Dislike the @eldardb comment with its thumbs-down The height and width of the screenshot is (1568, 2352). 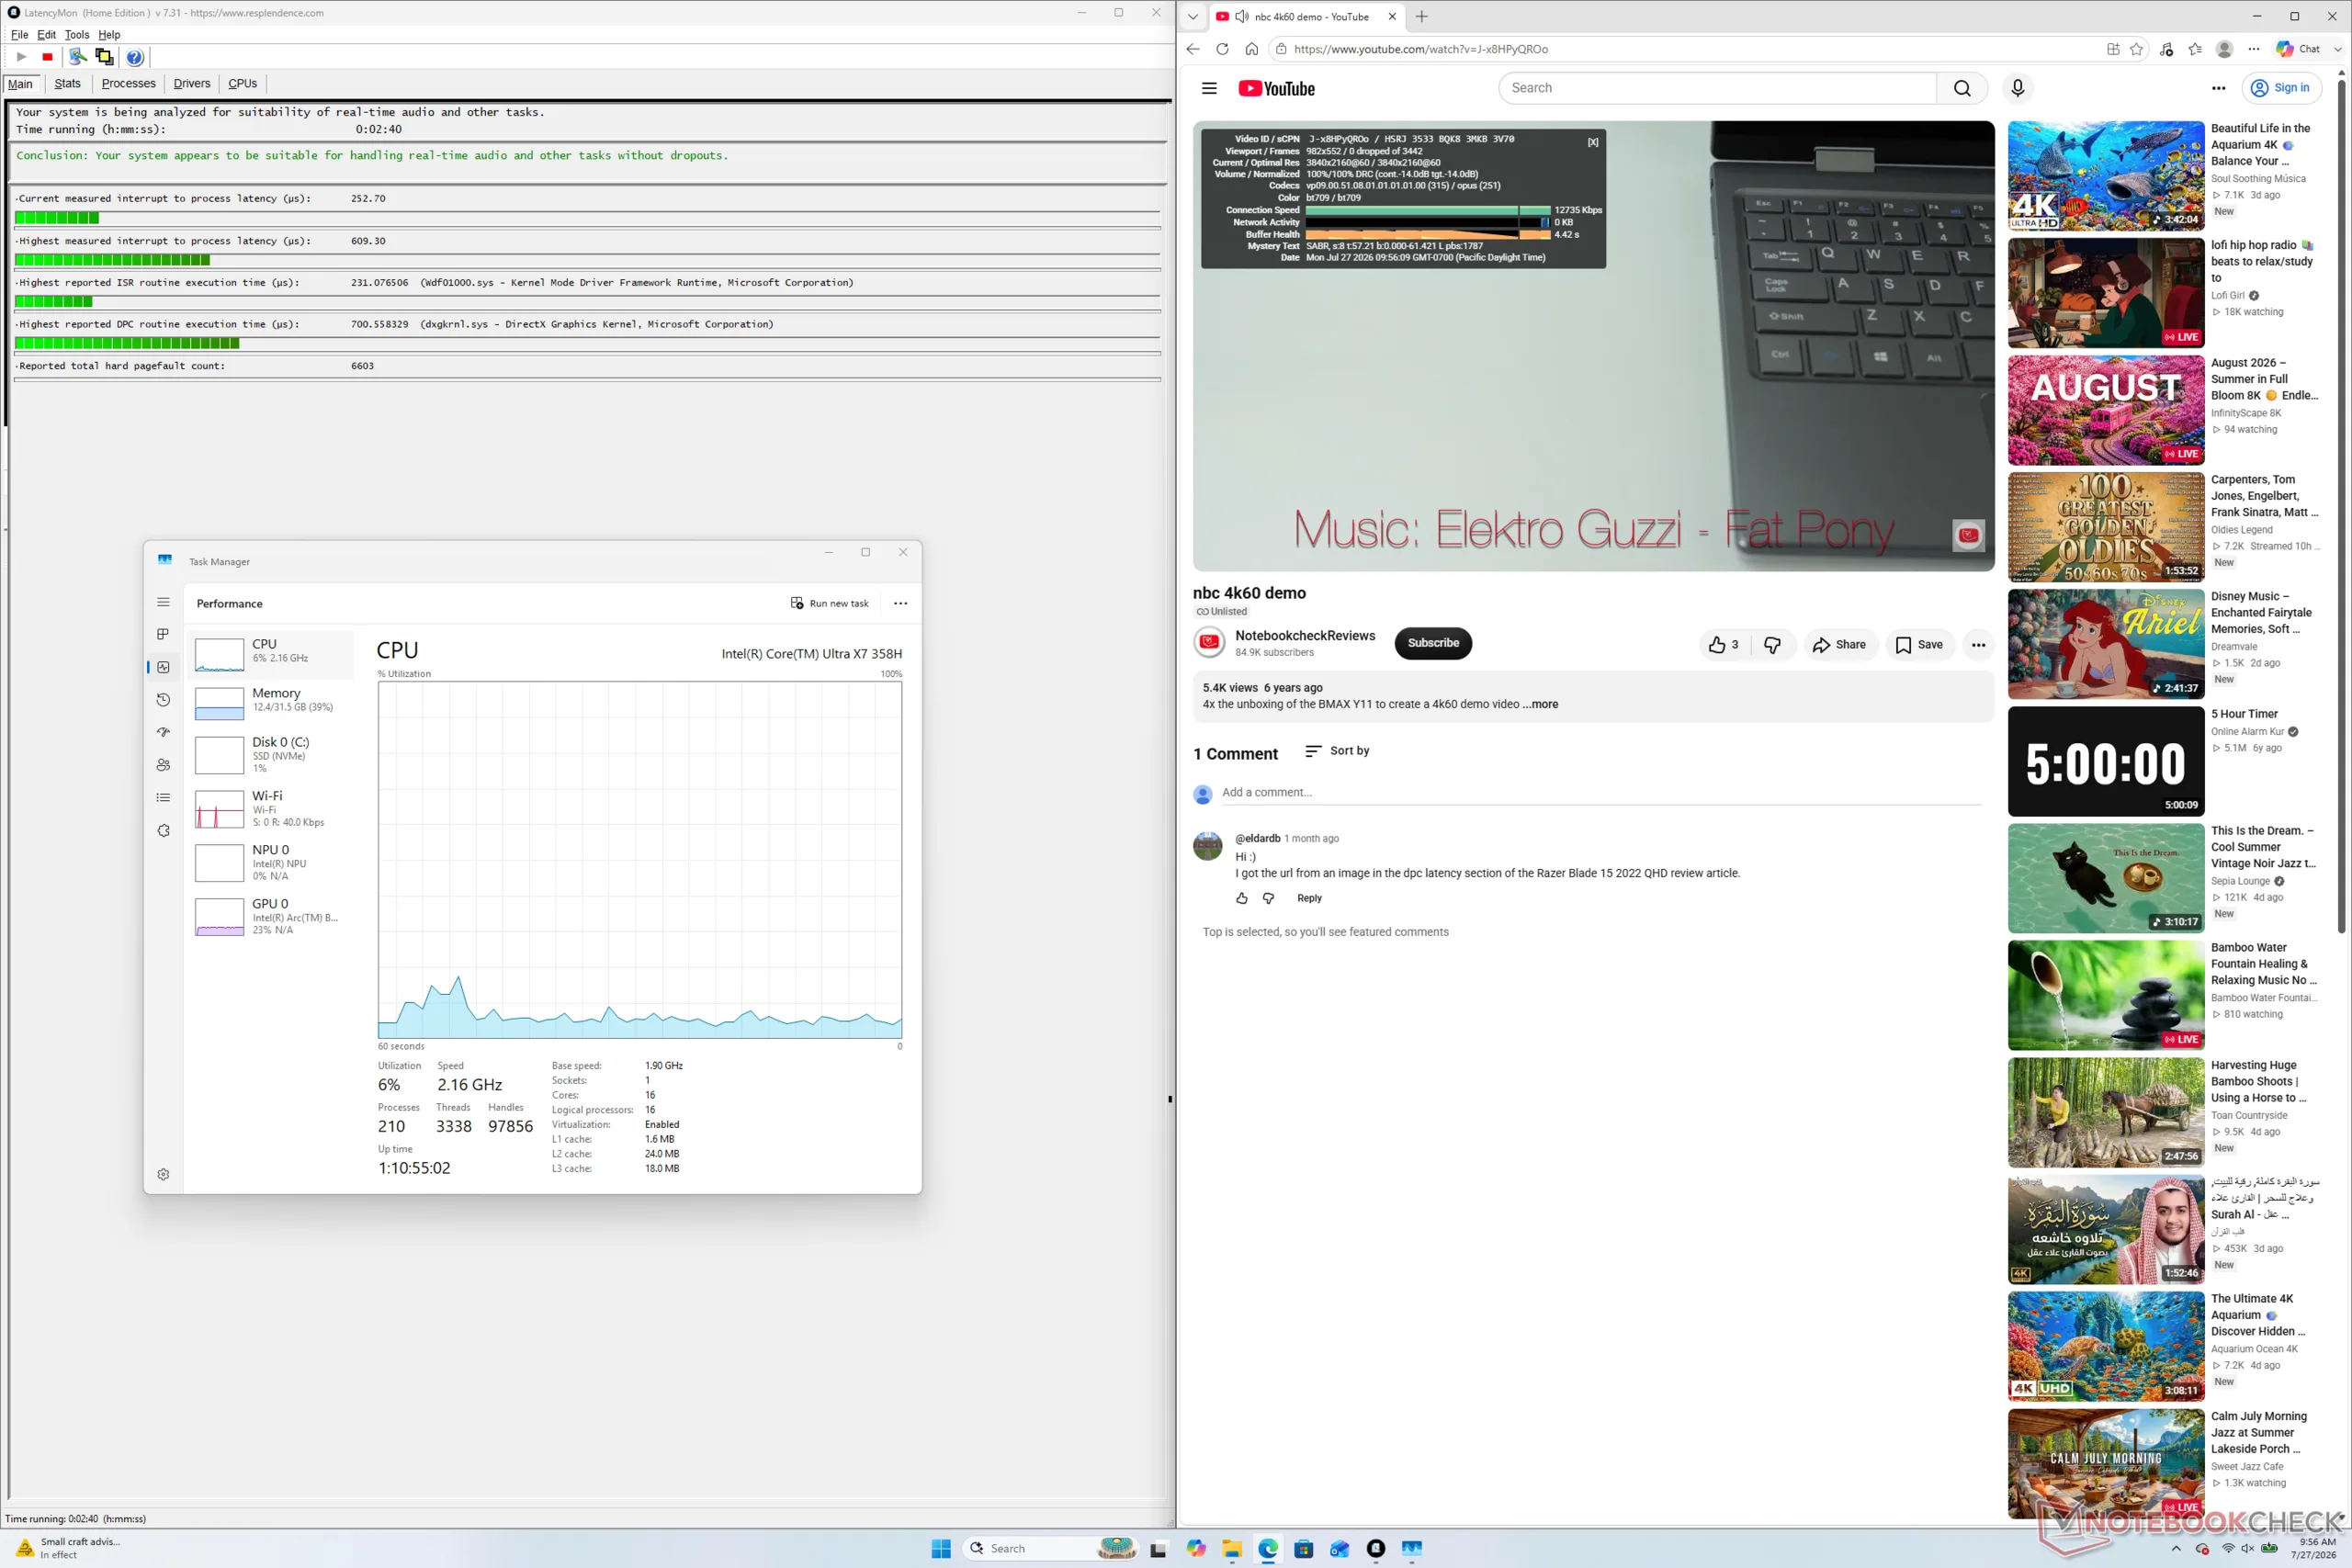[1268, 898]
